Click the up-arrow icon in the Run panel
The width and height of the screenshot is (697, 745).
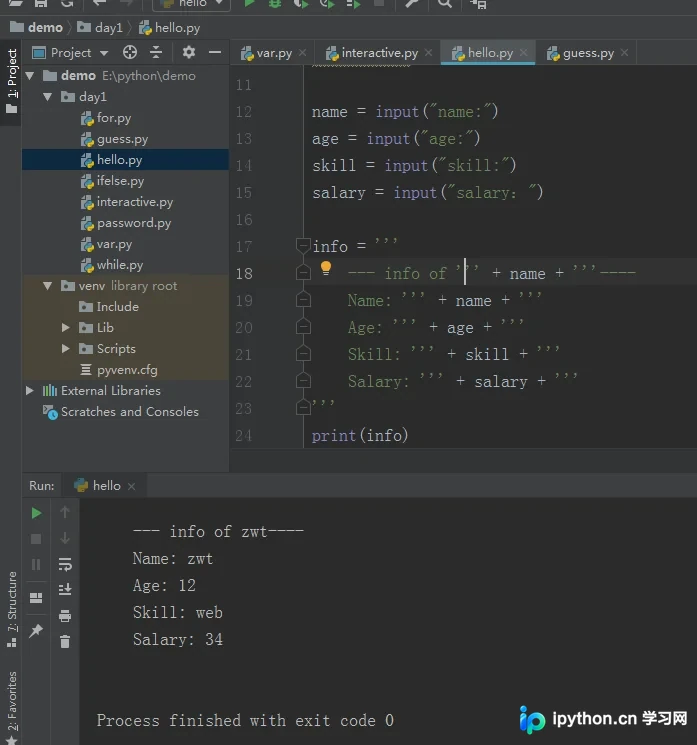pos(65,512)
